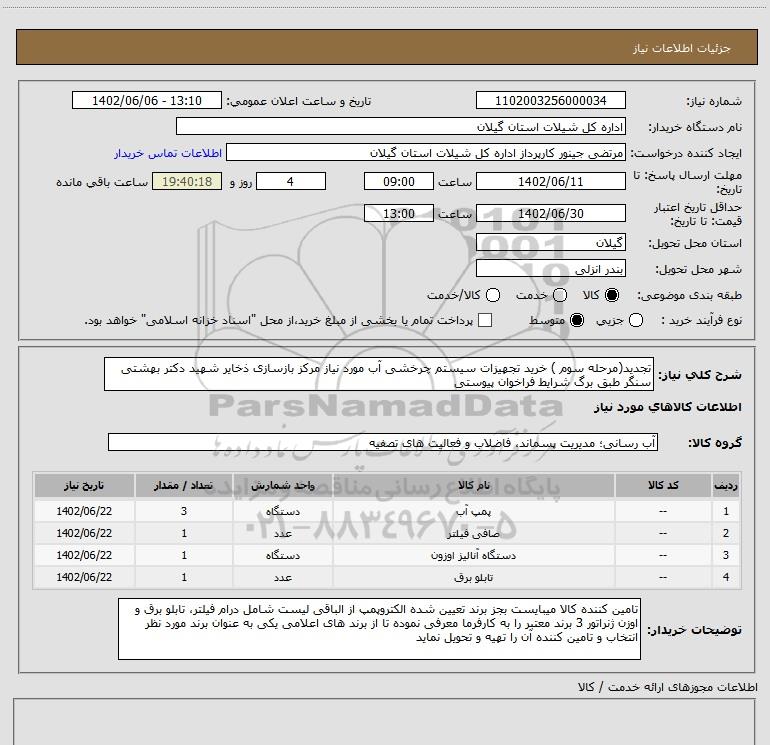Select the تابلو برق item cell
The image size is (770, 745).
(x=473, y=578)
